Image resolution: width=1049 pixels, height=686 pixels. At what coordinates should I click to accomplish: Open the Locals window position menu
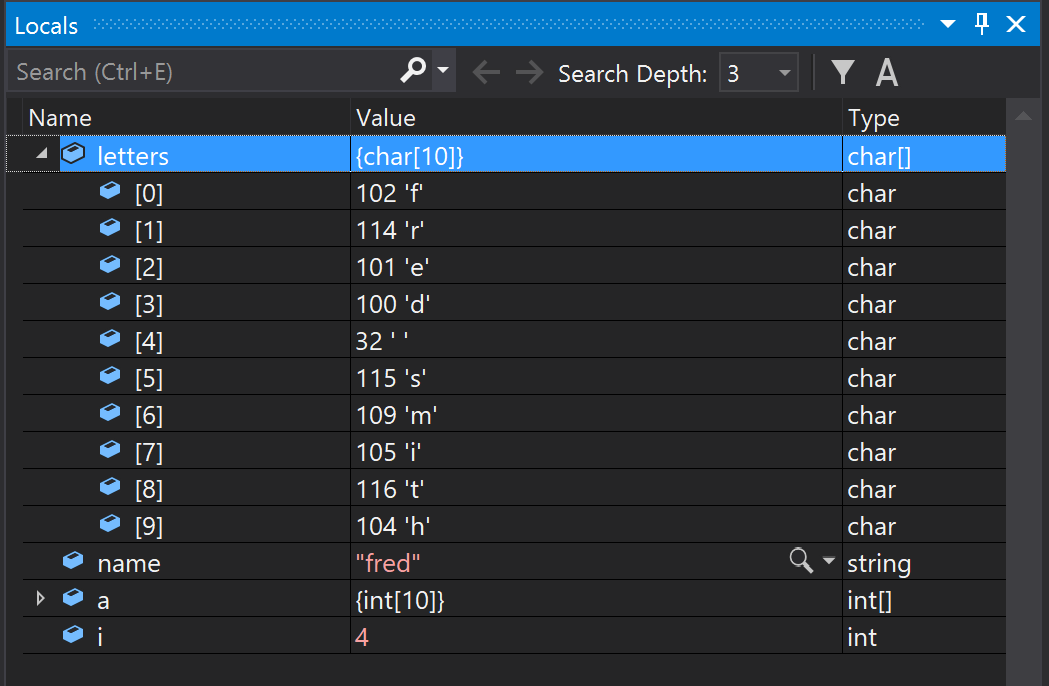[947, 23]
